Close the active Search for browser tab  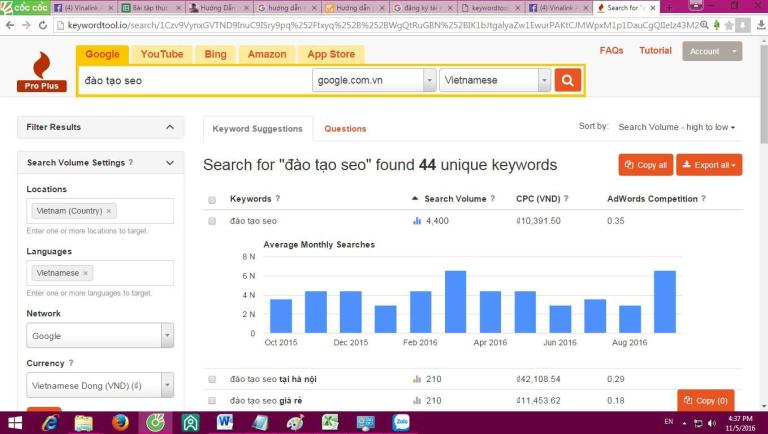[652, 8]
